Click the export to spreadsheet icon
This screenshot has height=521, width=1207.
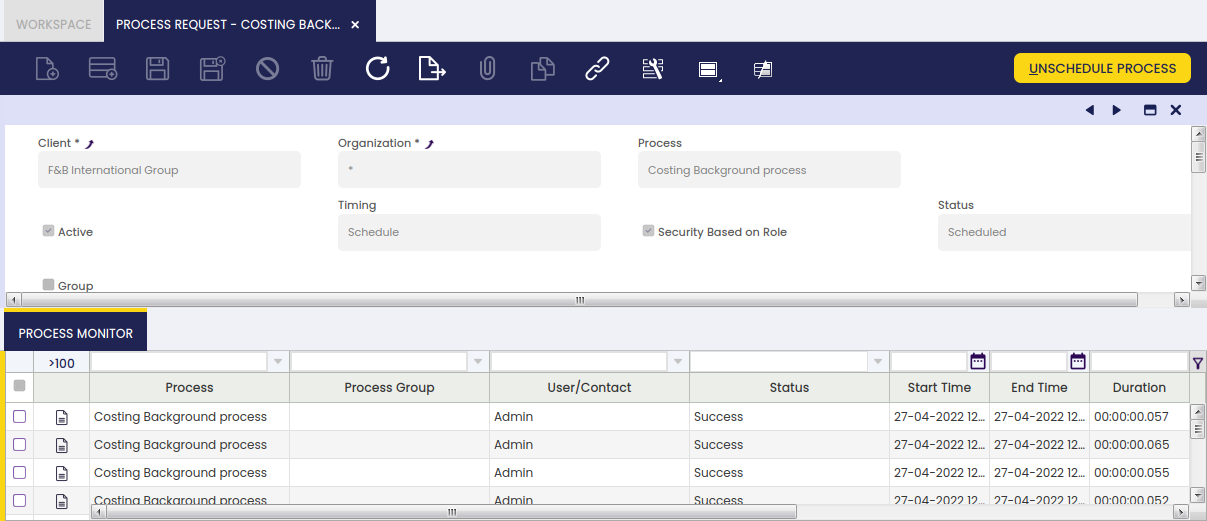point(431,69)
